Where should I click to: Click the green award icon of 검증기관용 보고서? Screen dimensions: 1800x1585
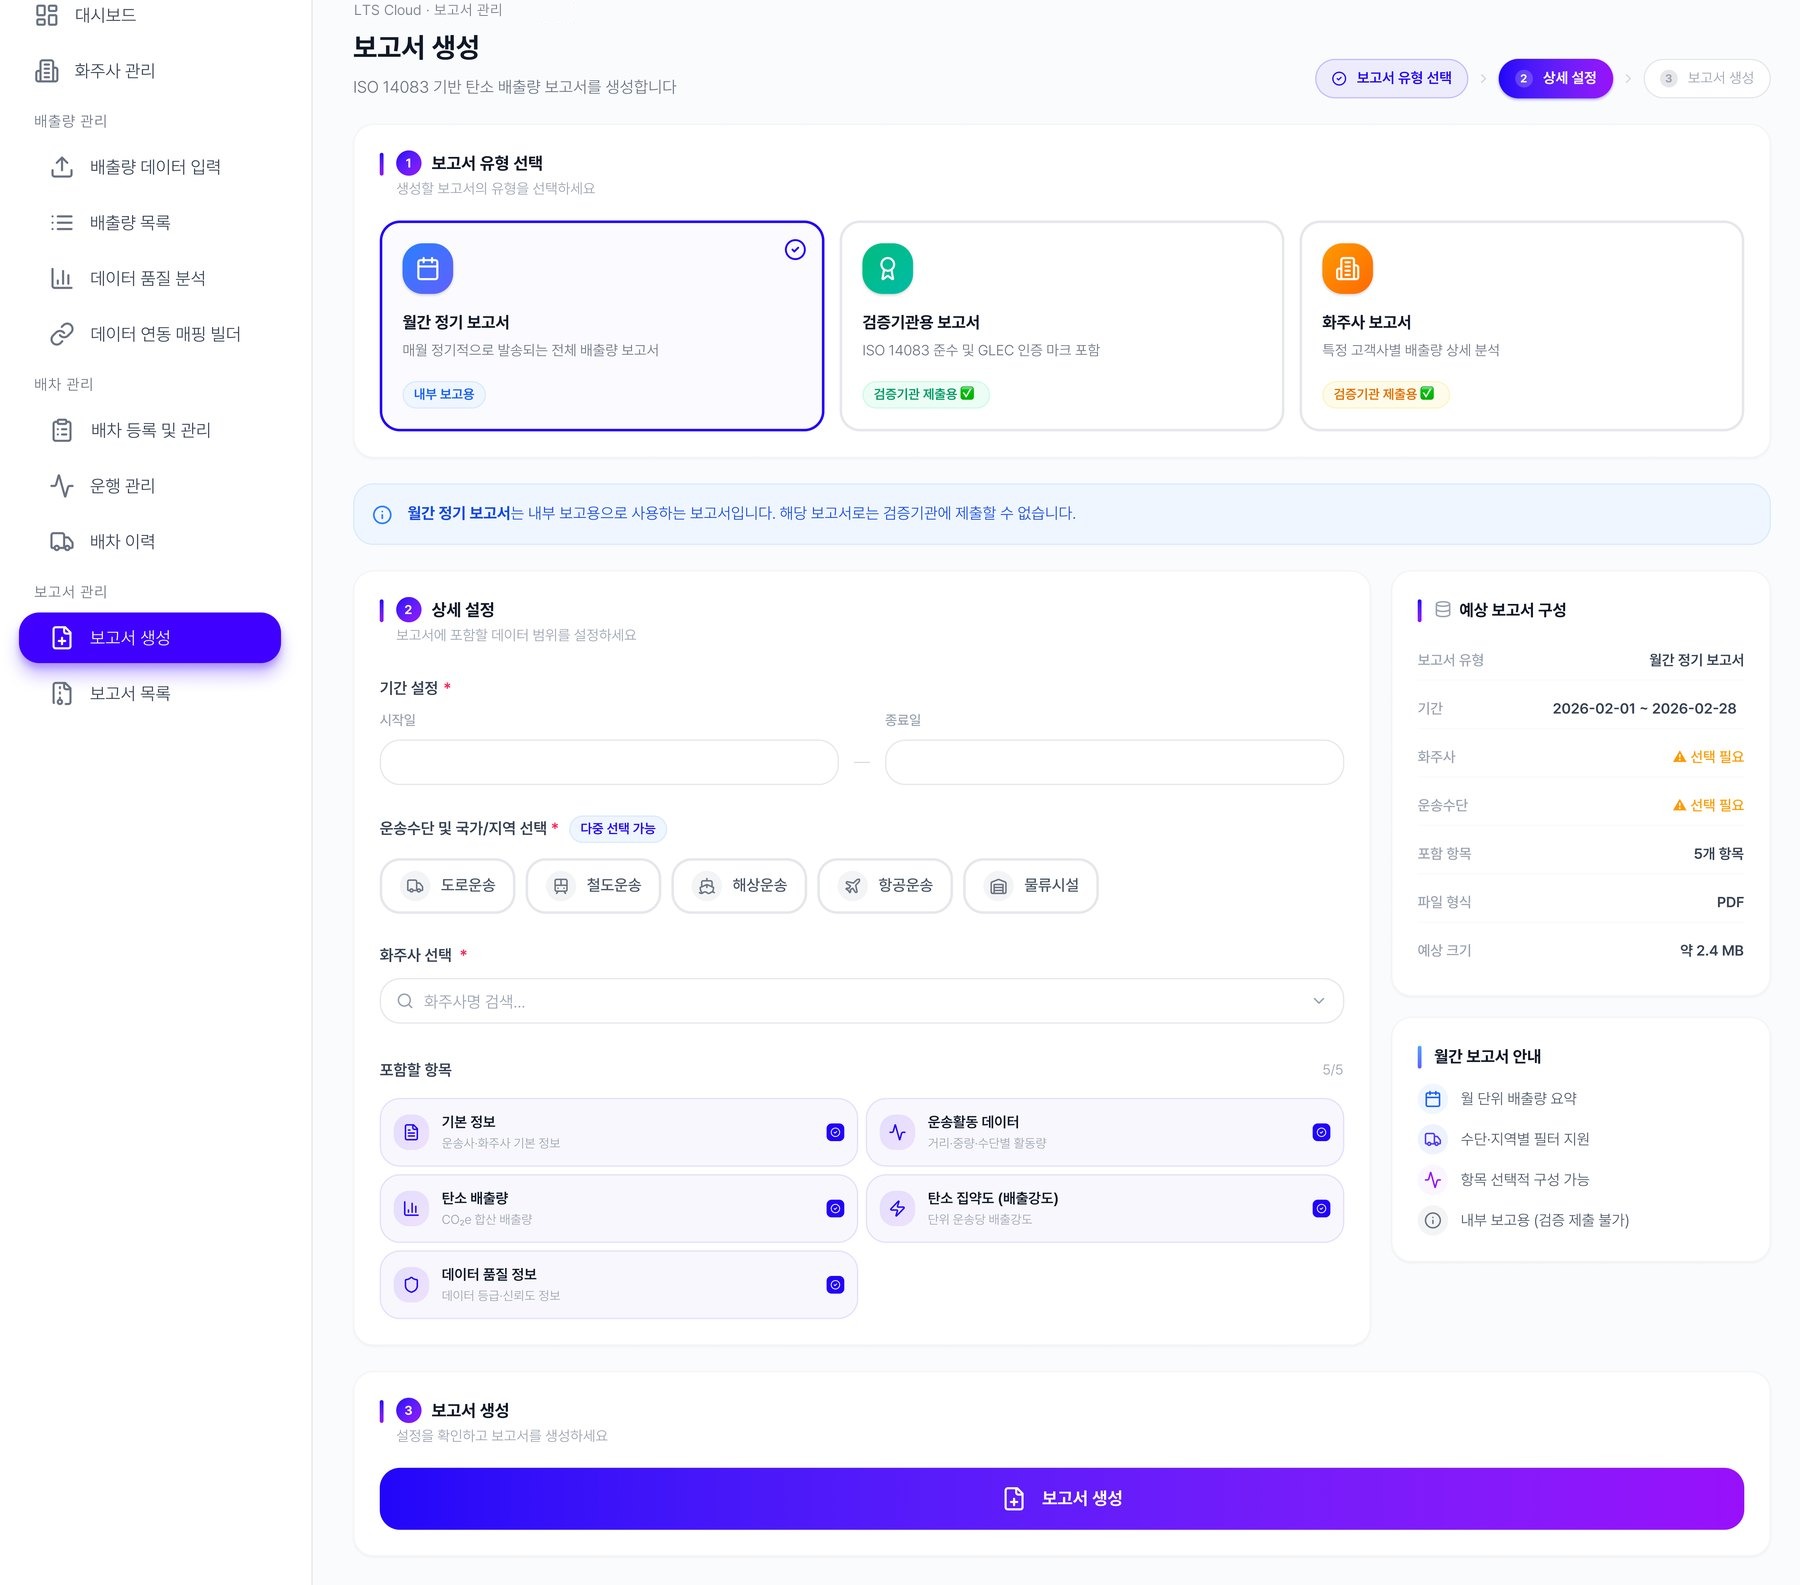[x=888, y=269]
